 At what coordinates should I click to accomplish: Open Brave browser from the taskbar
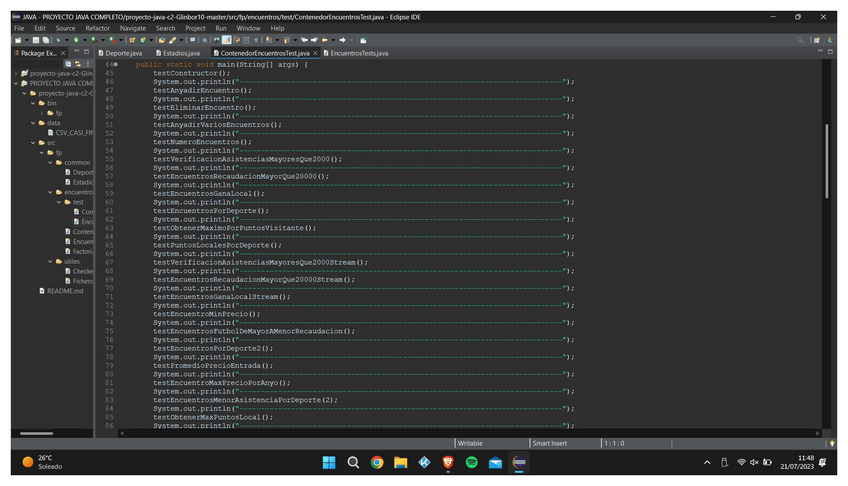coord(447,462)
